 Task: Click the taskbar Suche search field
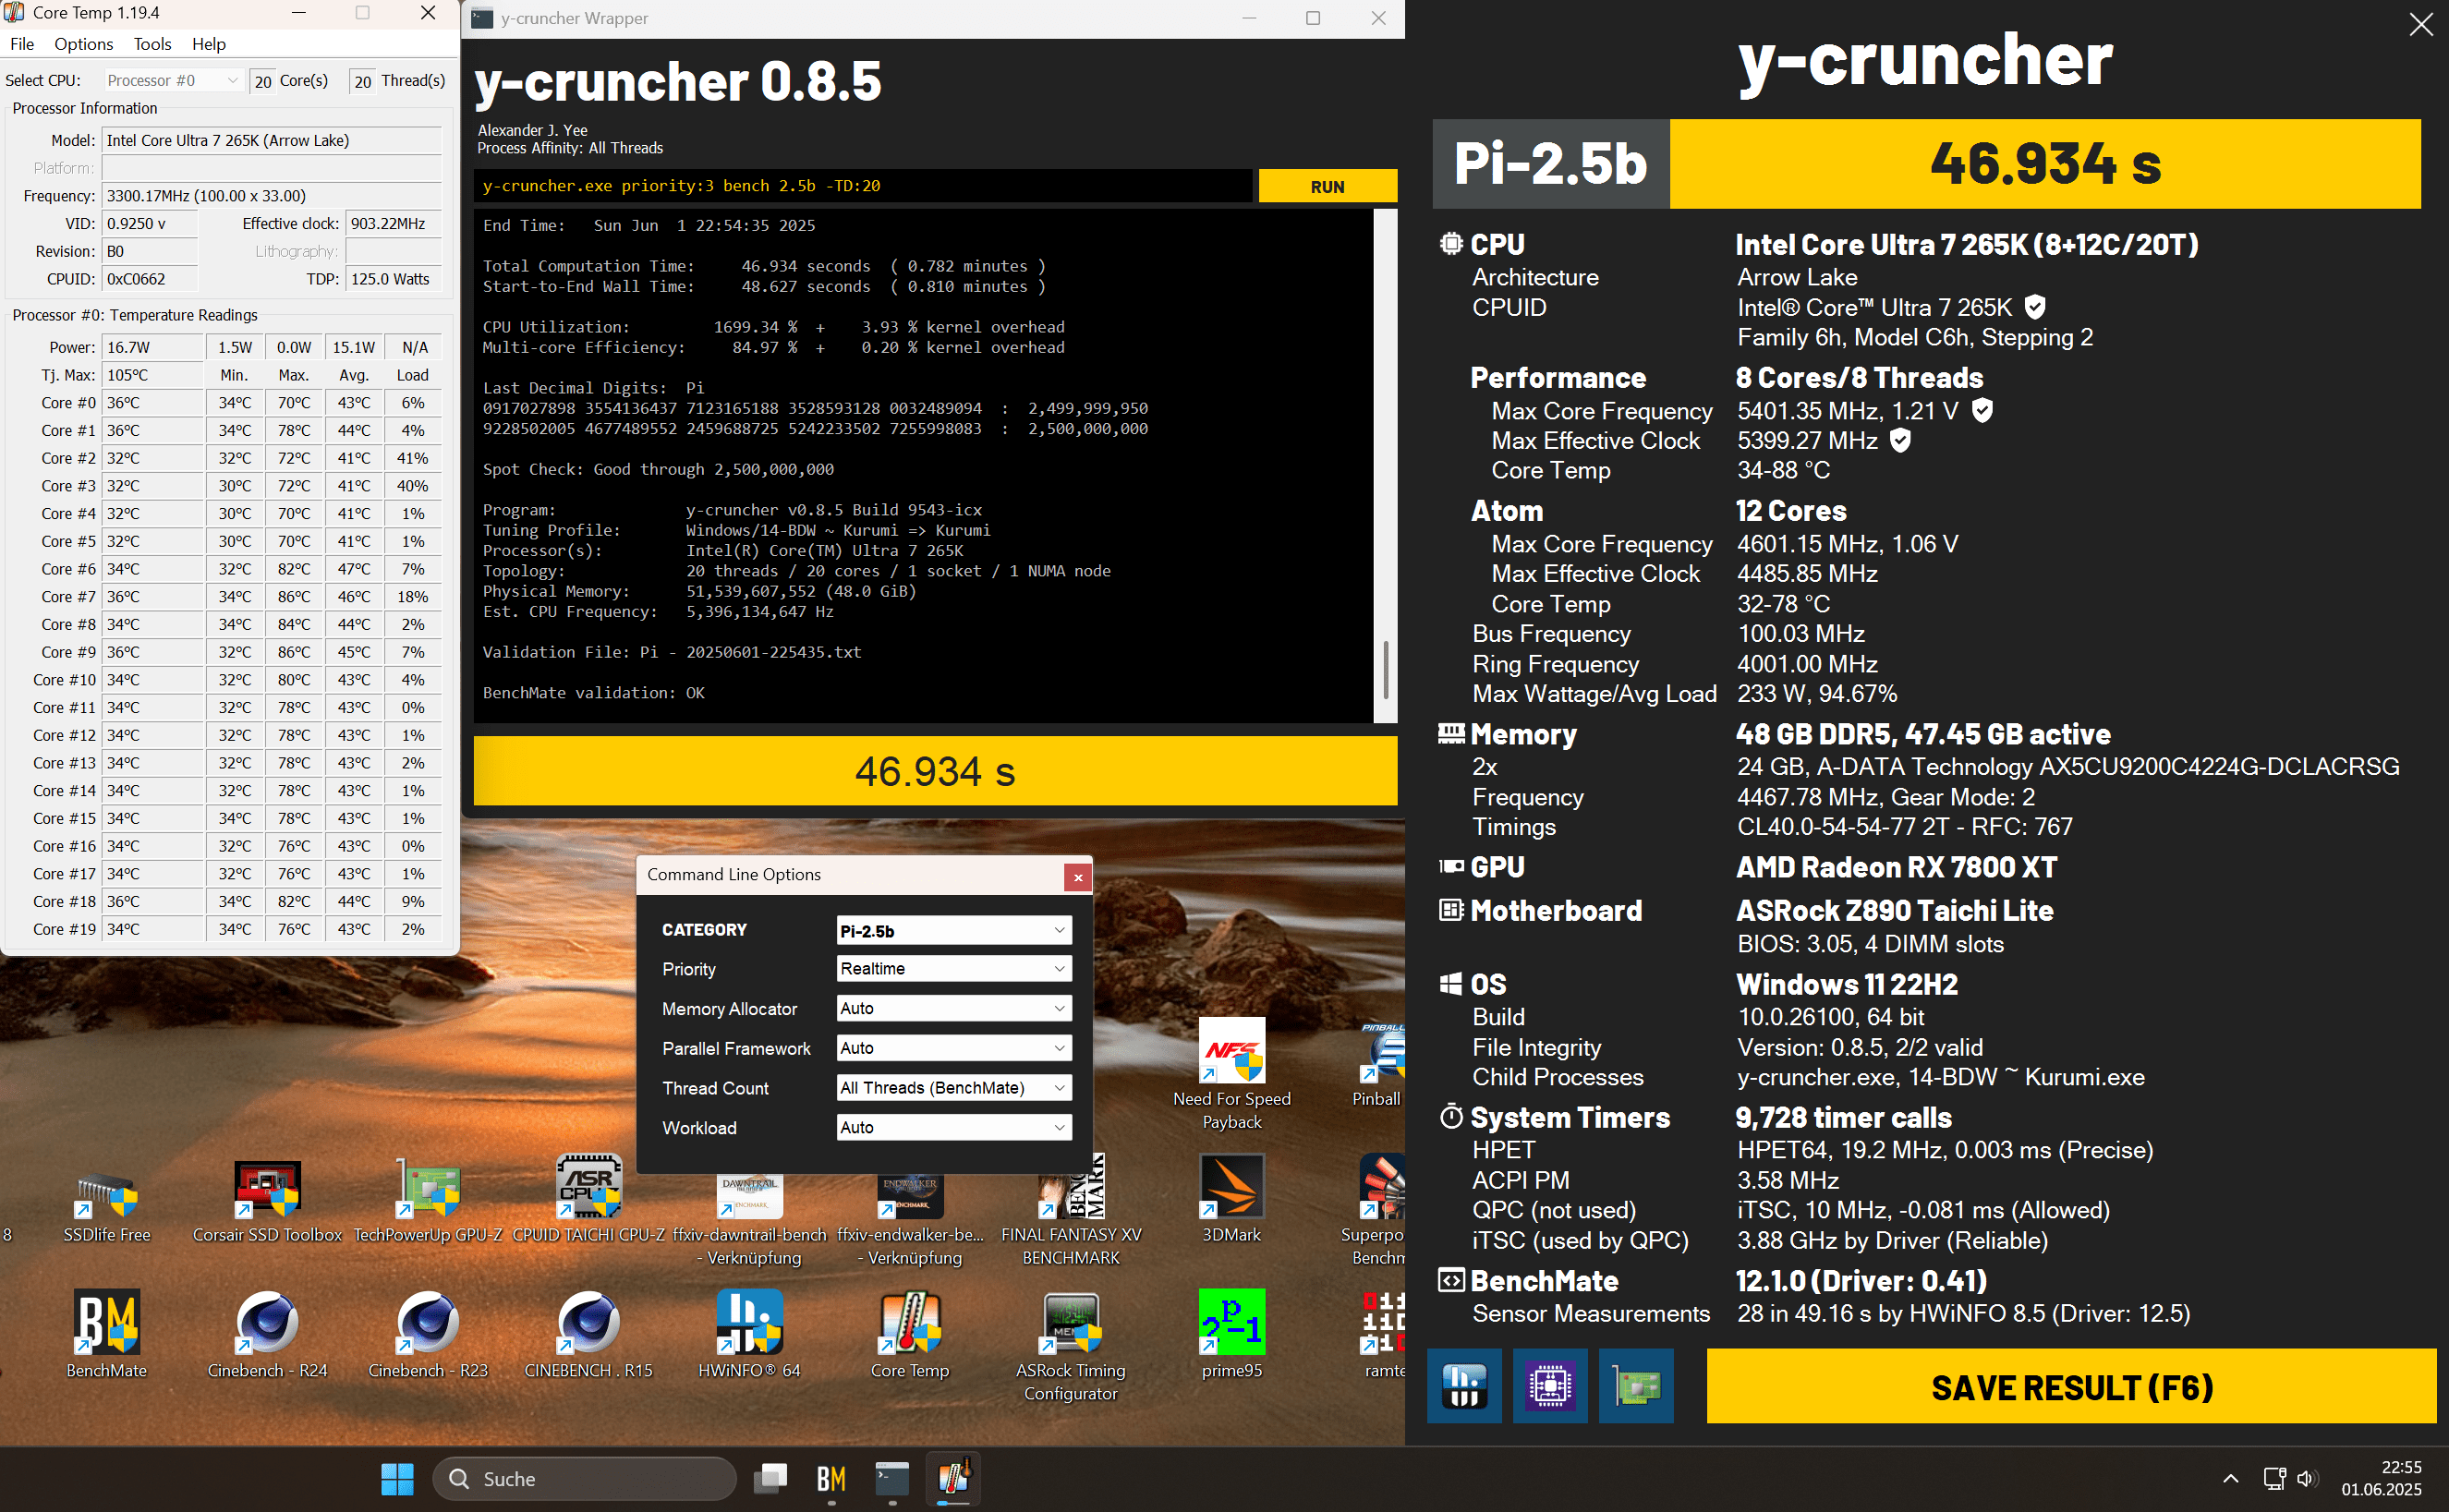[x=585, y=1478]
